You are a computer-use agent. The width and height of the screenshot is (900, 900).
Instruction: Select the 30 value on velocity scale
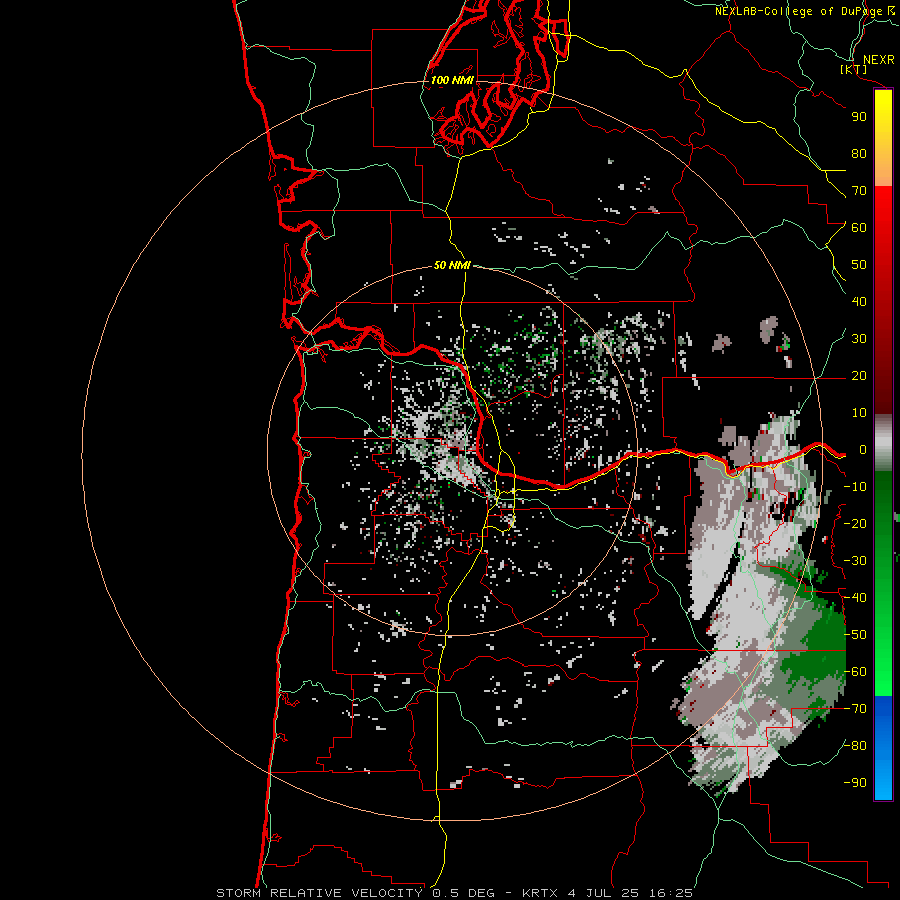[x=859, y=339]
